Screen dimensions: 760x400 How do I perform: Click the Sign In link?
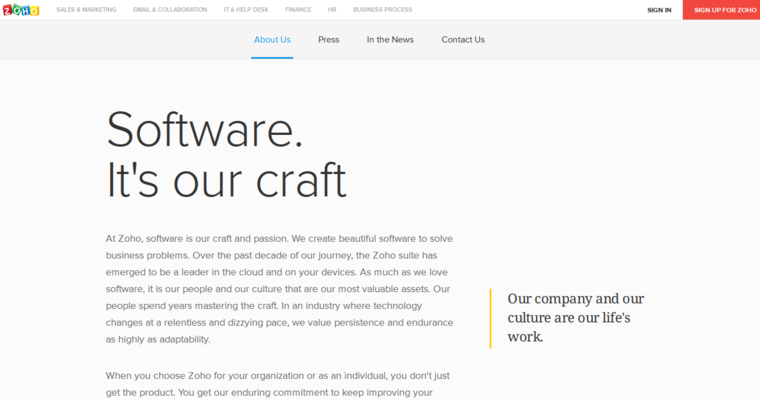point(659,10)
